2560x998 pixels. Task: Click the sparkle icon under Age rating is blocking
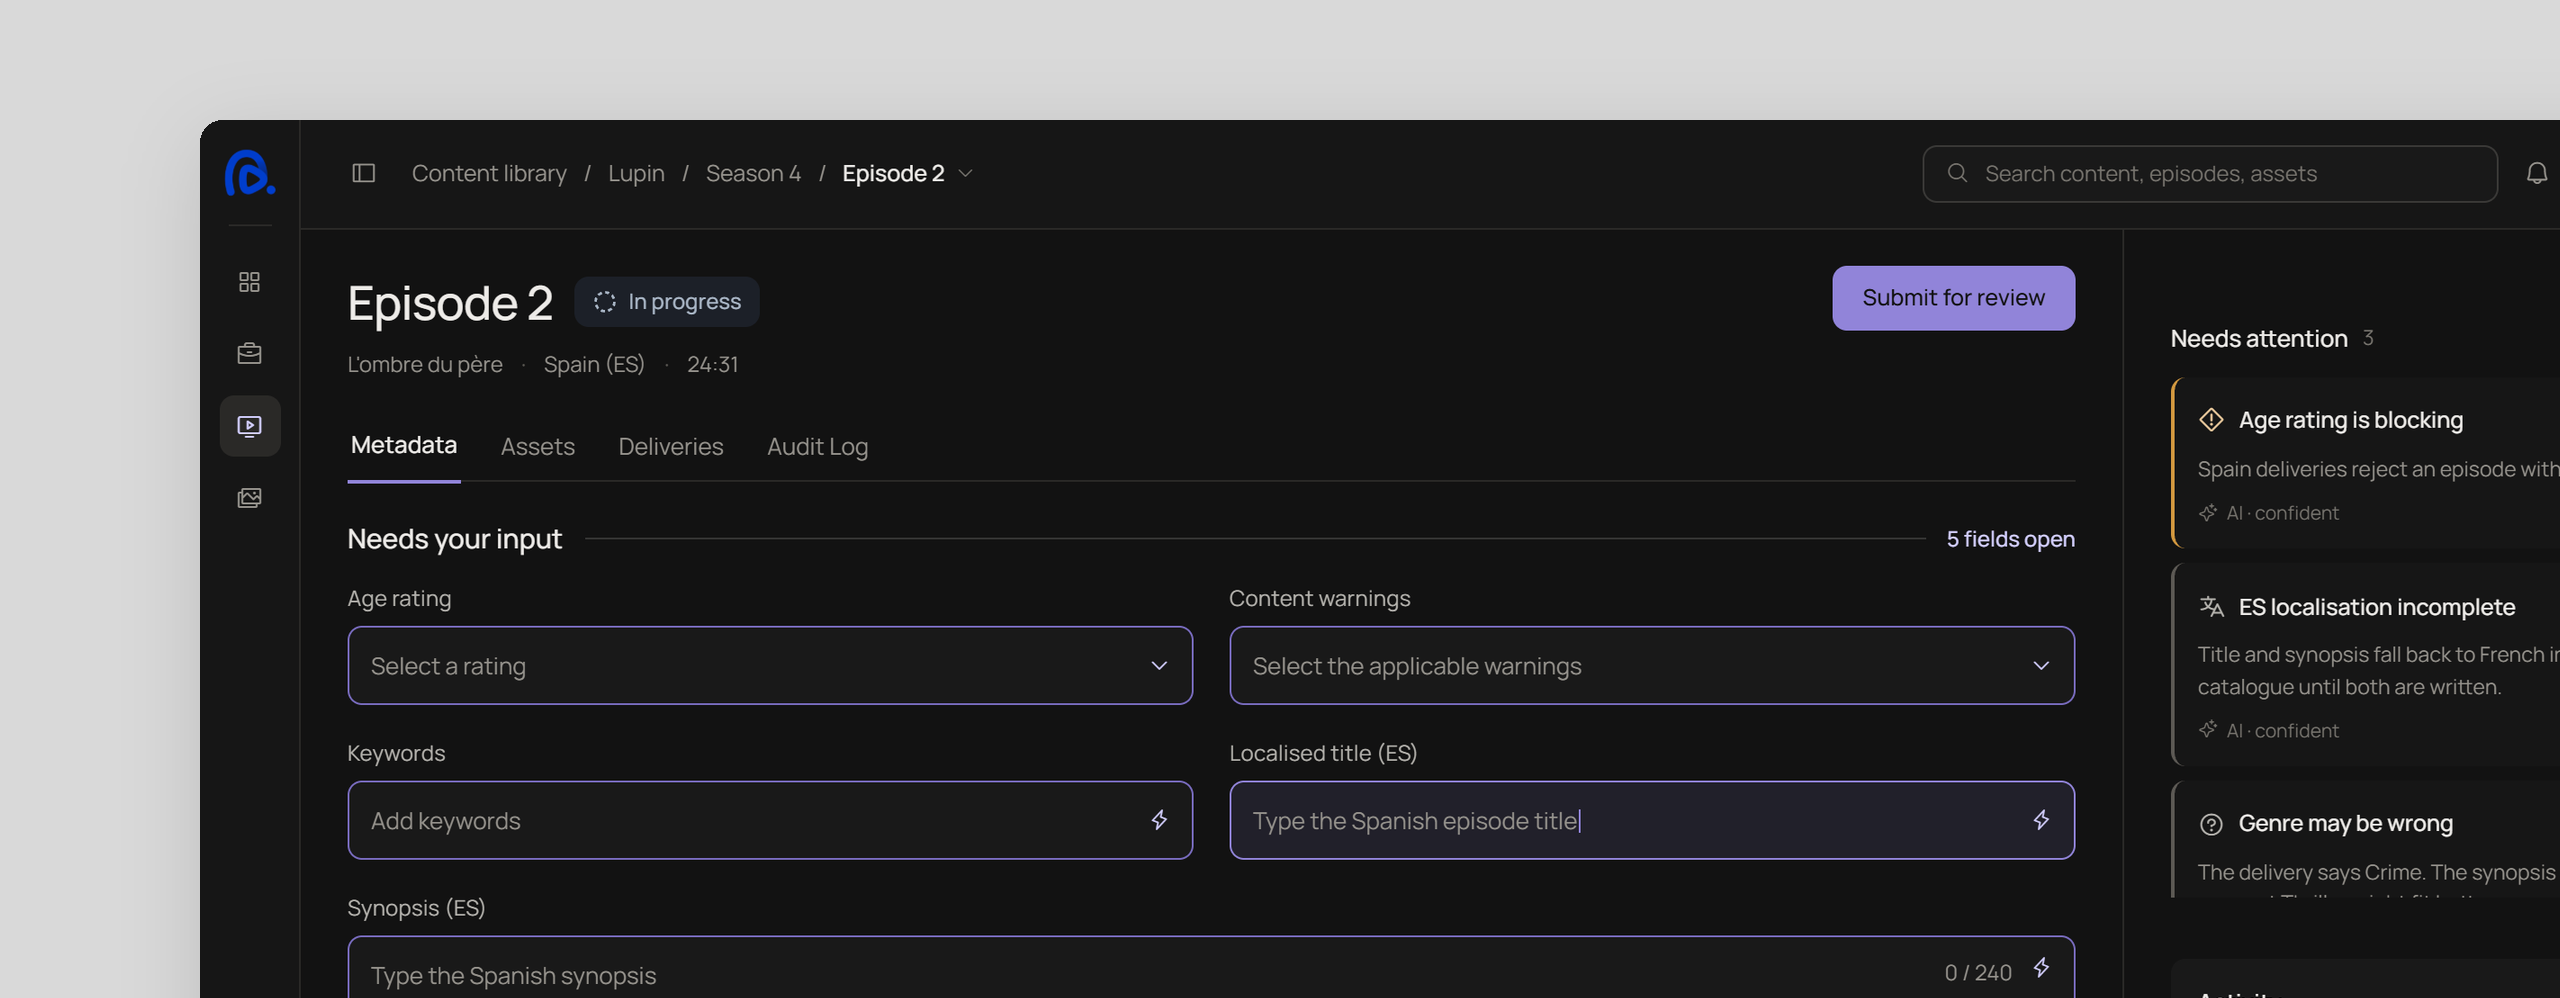2208,513
